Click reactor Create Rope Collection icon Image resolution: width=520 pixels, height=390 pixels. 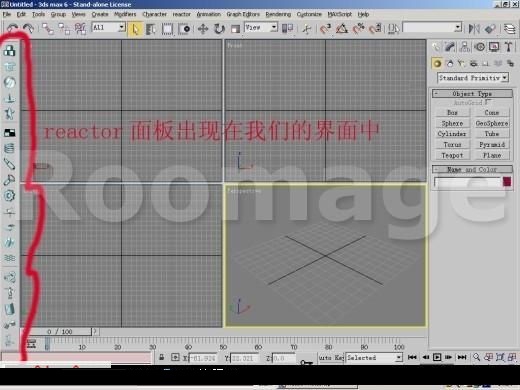pos(9,98)
